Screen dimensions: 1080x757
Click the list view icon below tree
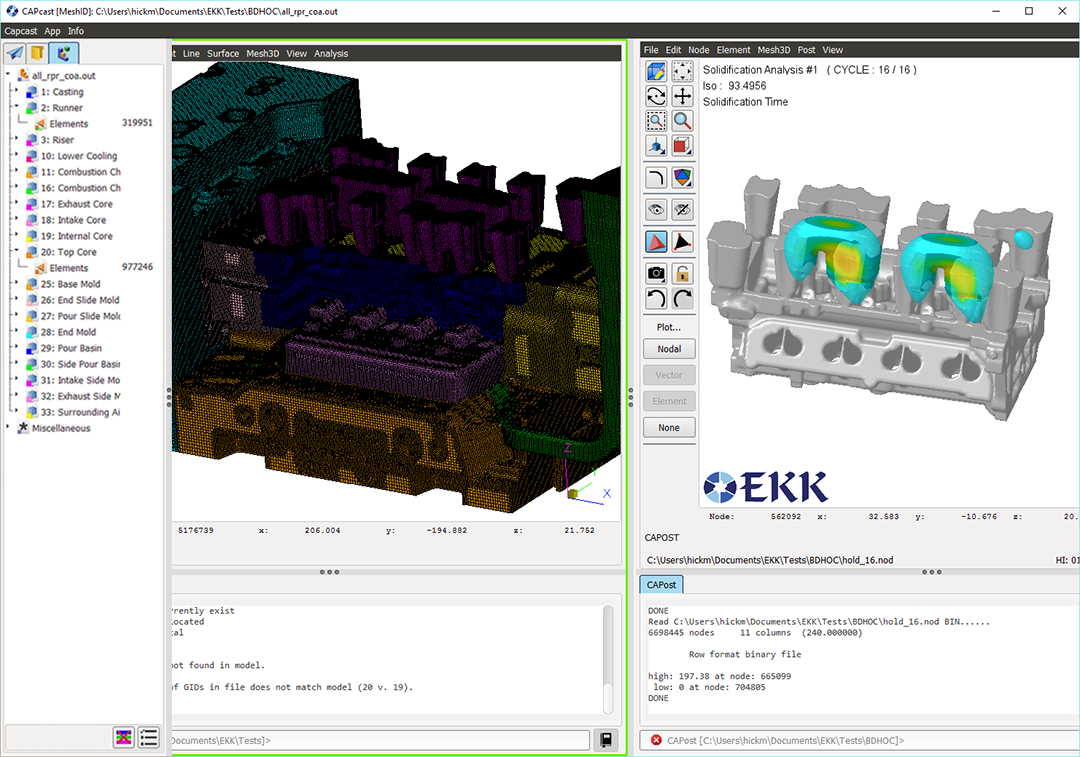(x=149, y=737)
